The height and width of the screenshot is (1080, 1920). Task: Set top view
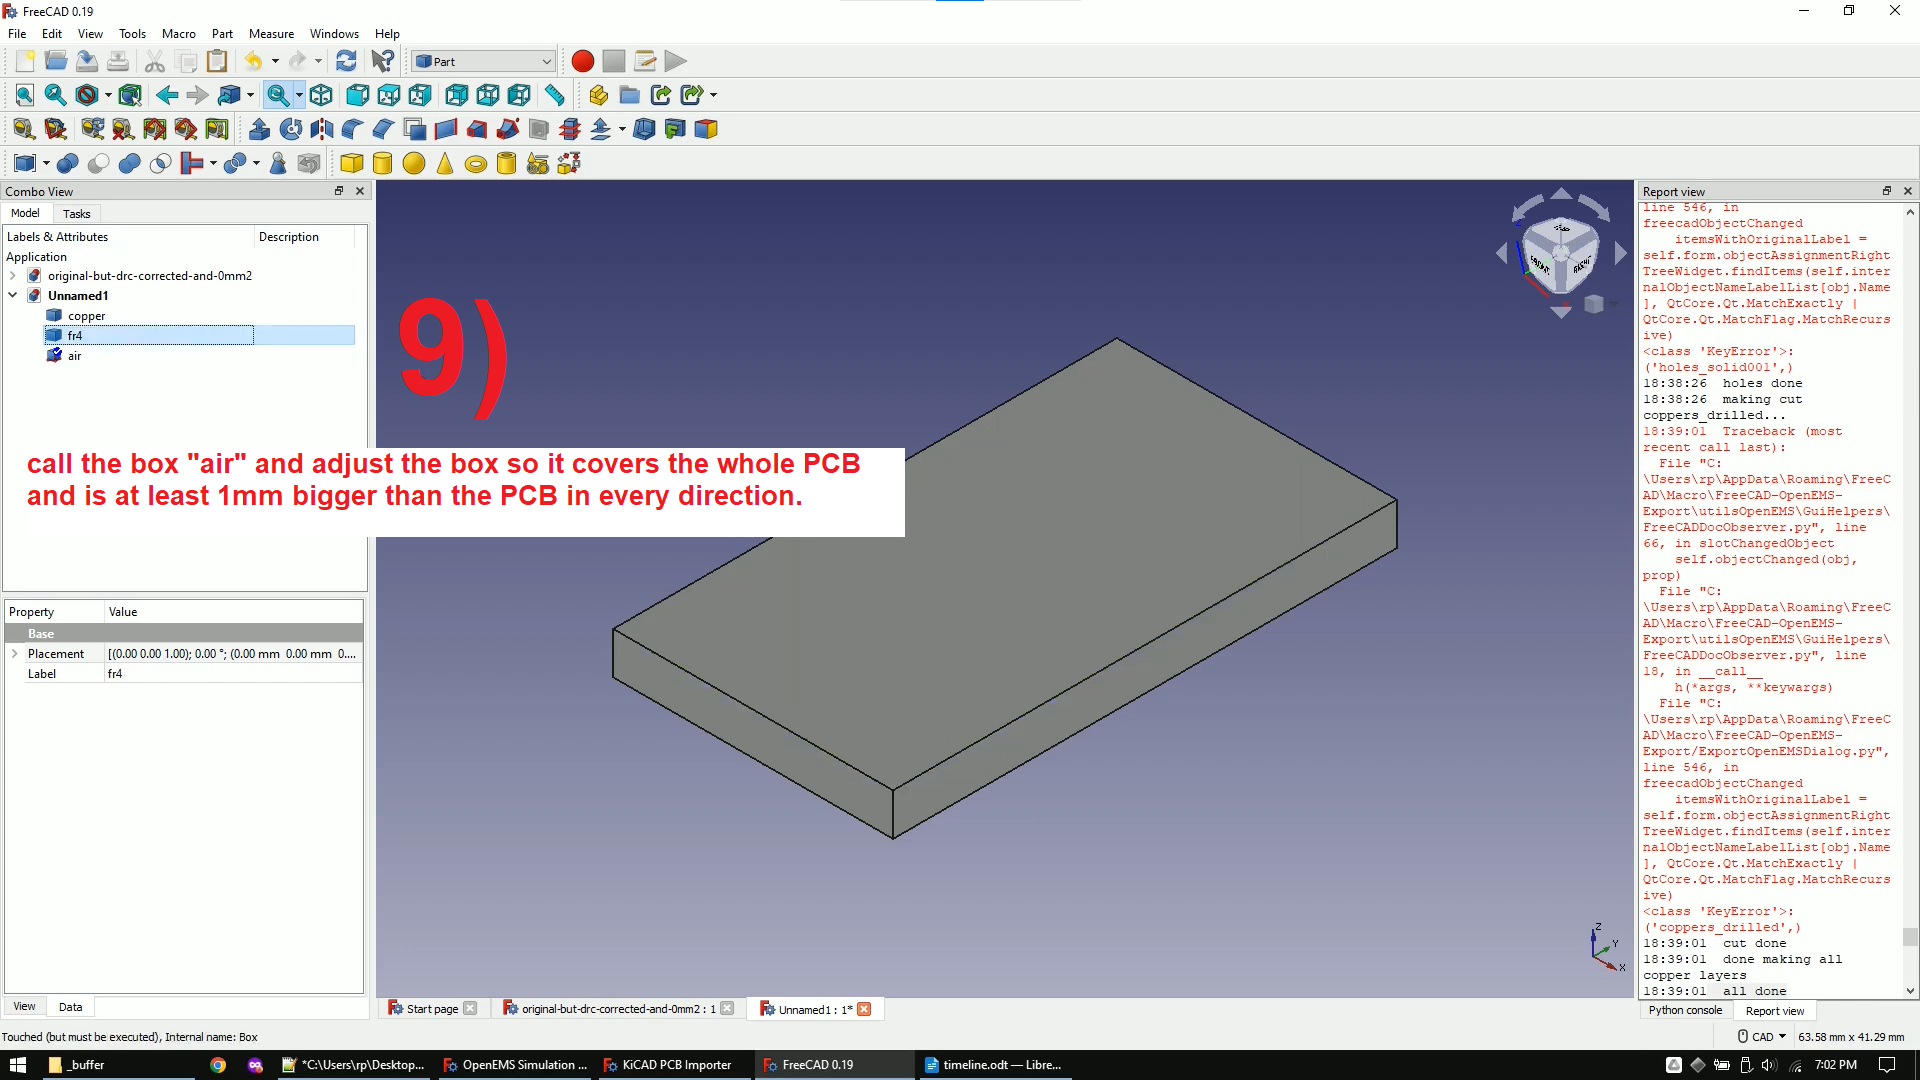coord(389,95)
